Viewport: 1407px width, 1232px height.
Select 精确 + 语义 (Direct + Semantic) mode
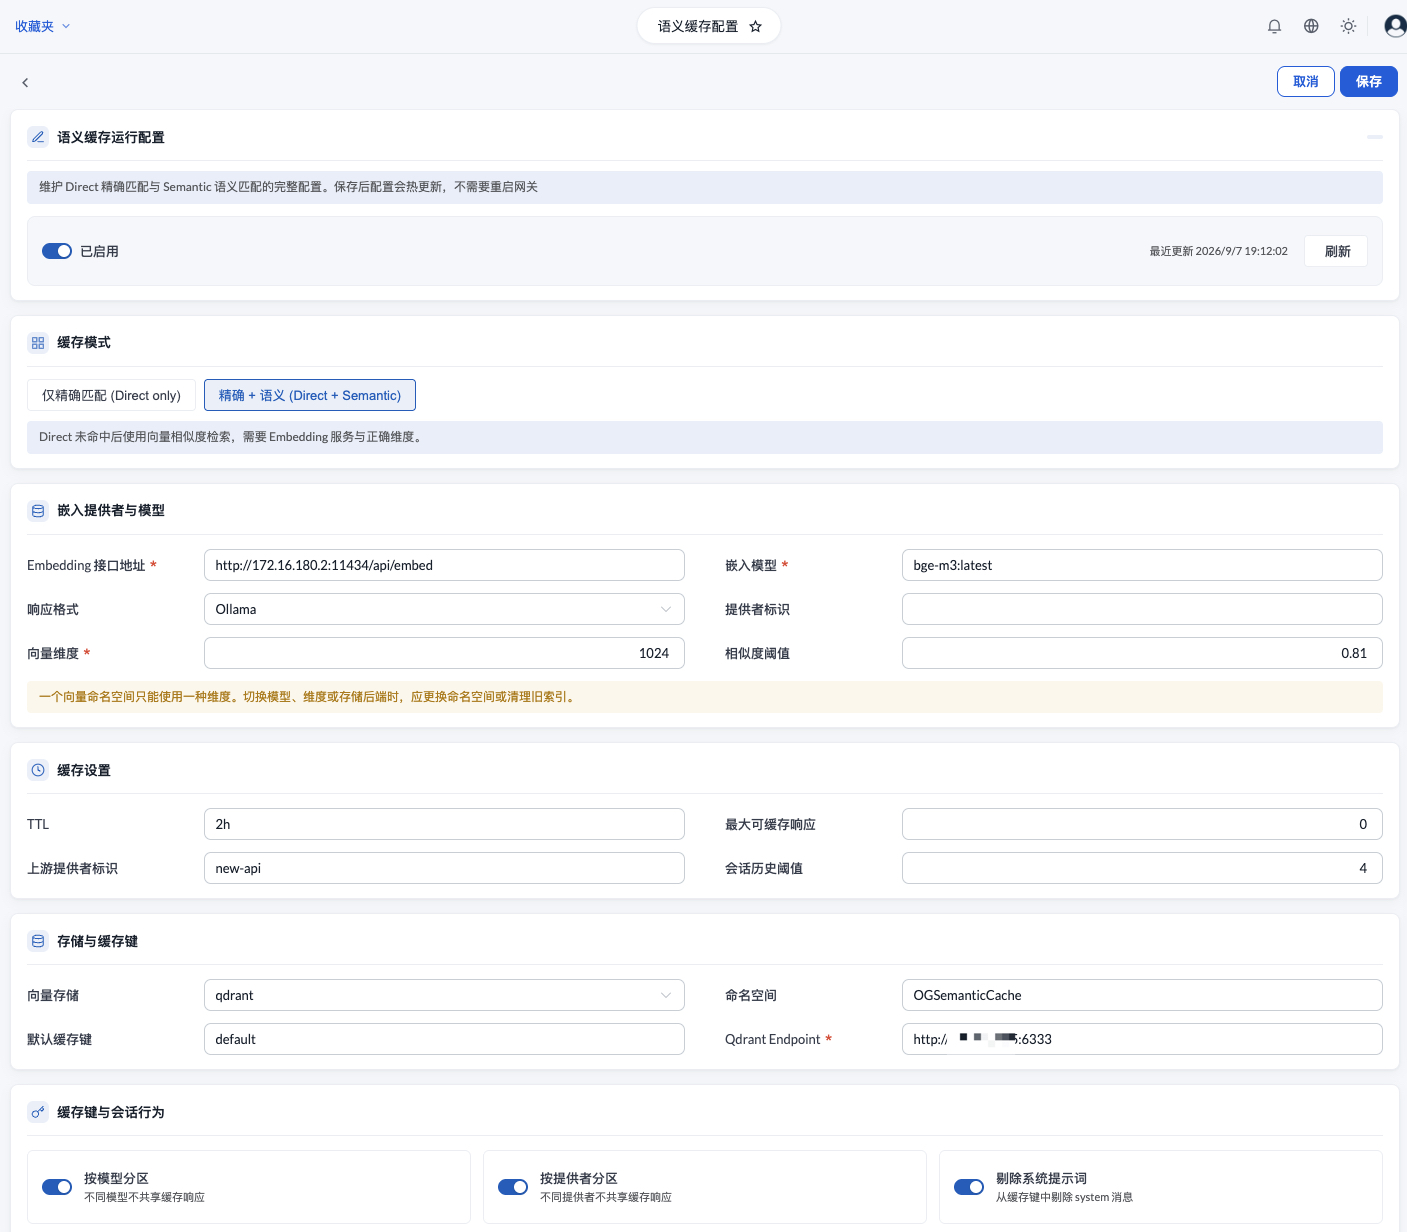(310, 395)
